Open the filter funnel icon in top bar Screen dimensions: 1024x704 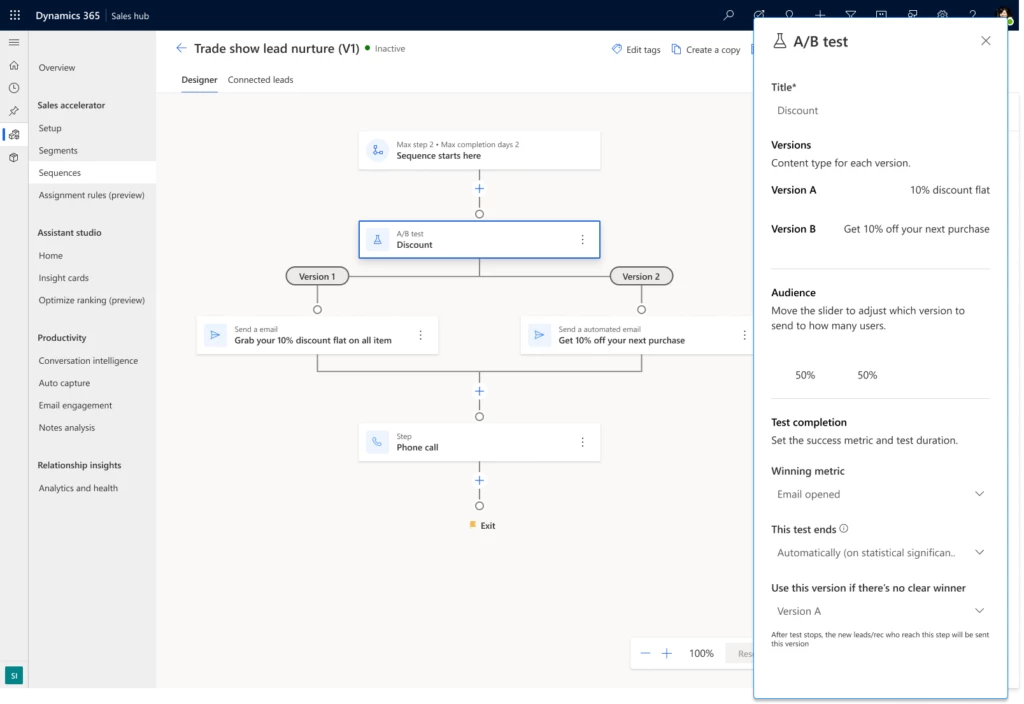(x=850, y=14)
